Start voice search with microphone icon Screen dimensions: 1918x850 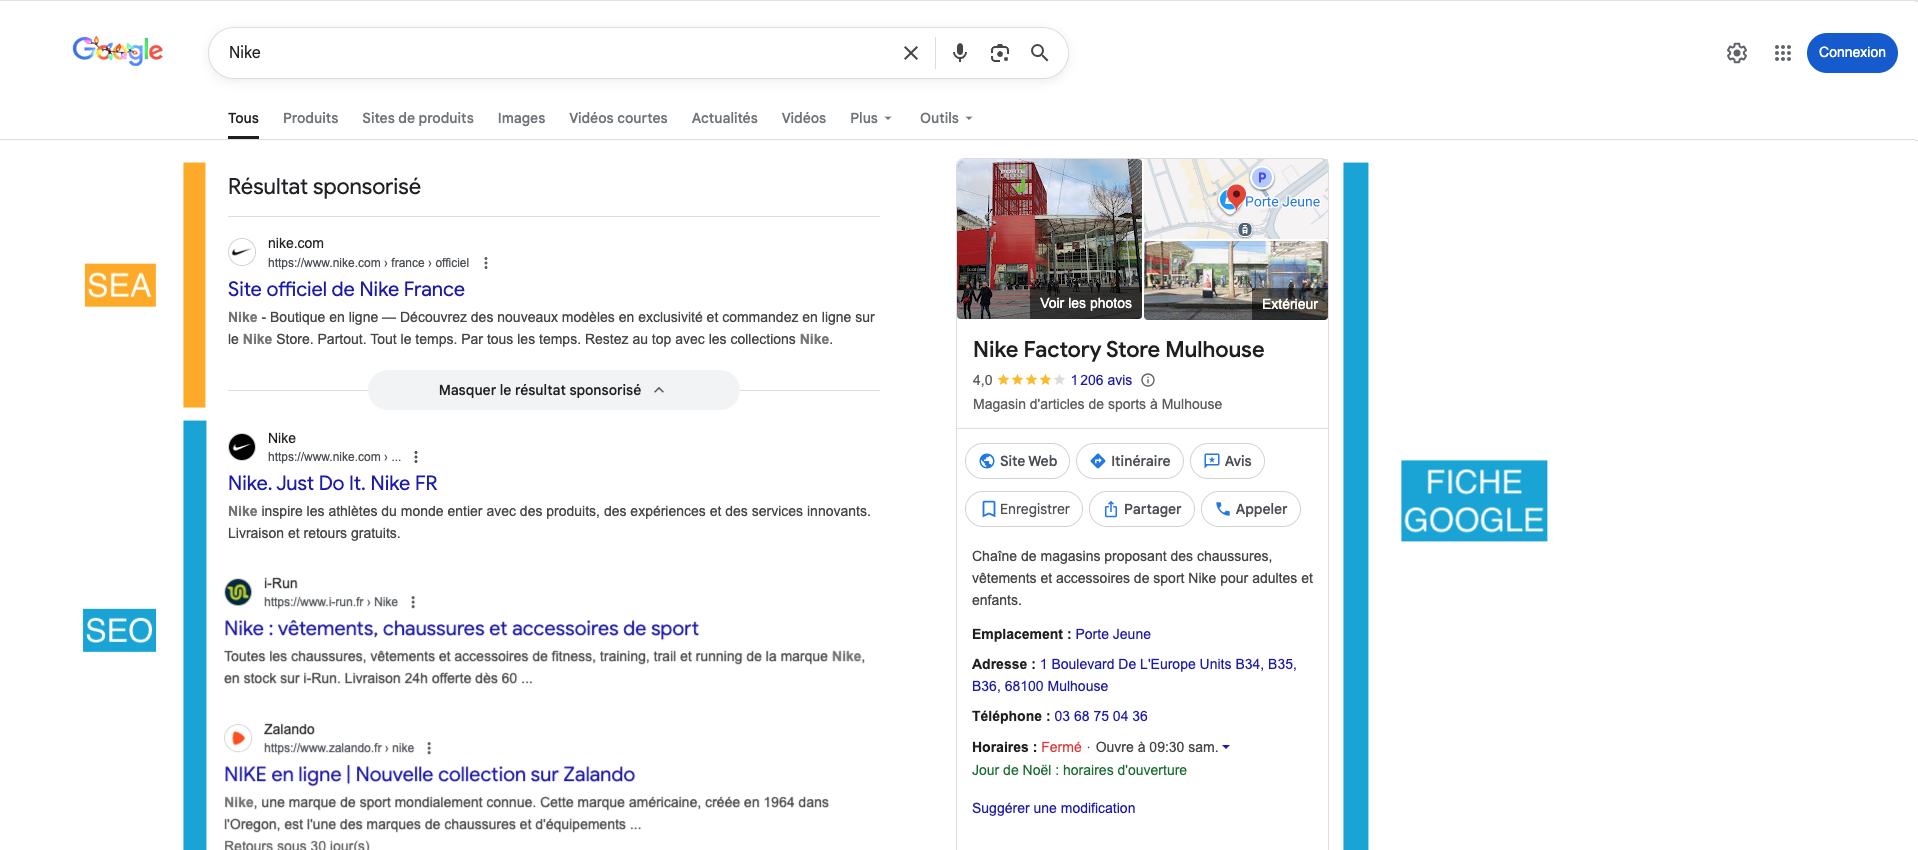pyautogui.click(x=959, y=53)
